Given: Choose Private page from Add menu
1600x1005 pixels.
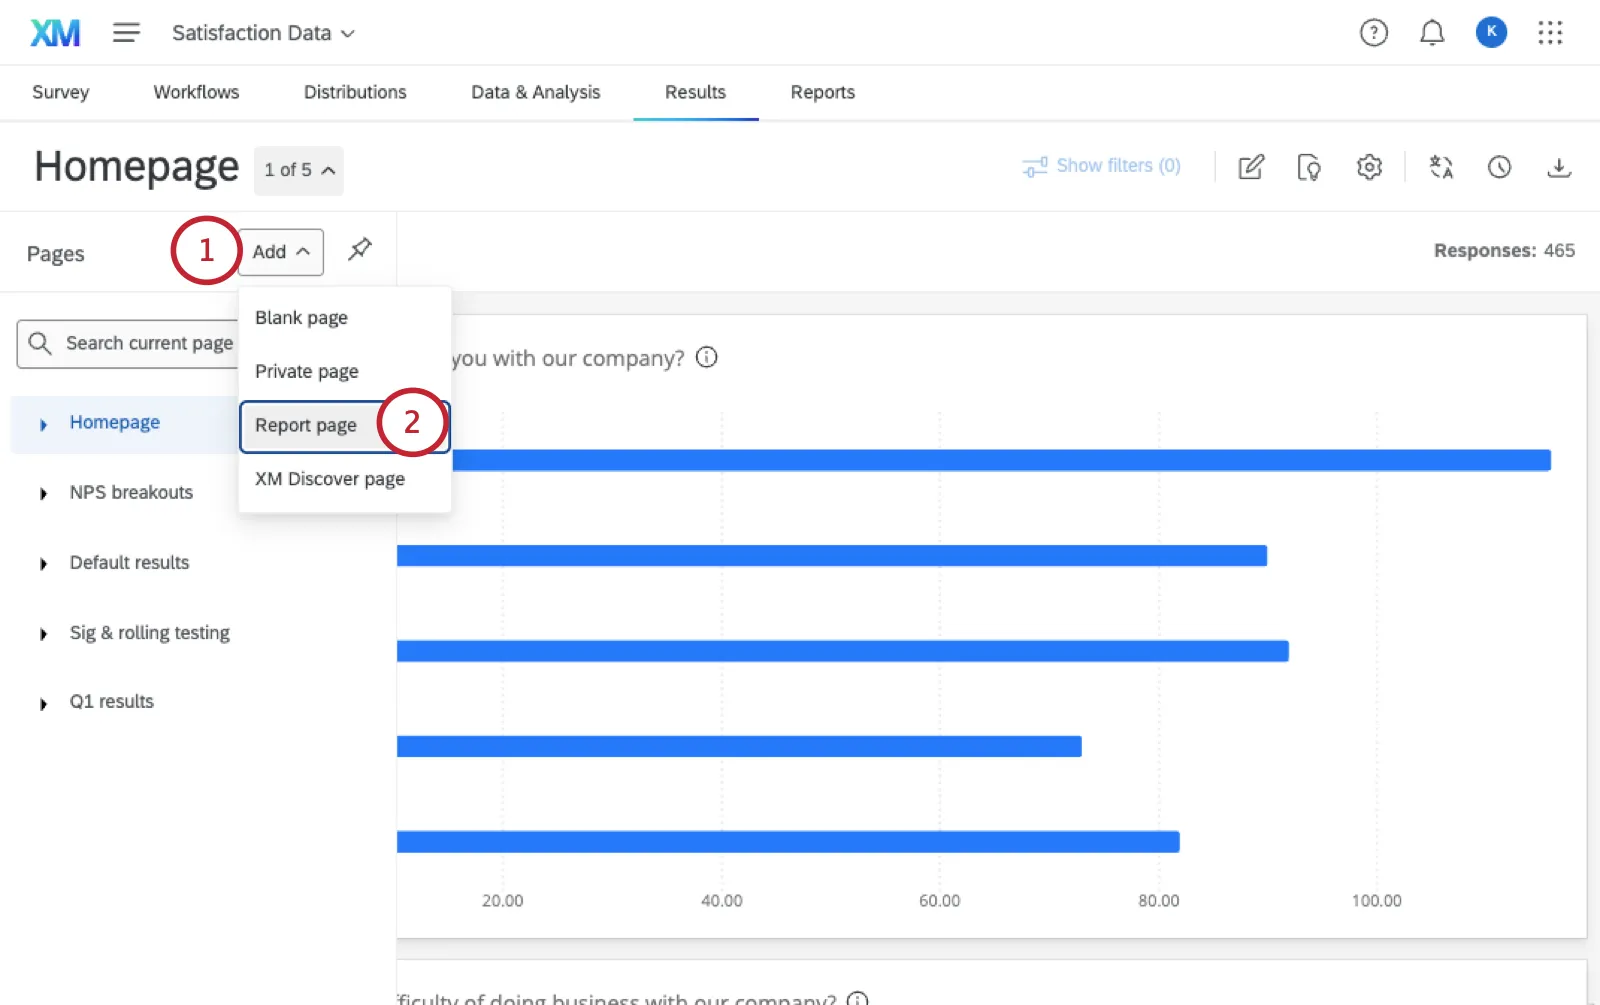Looking at the screenshot, I should [x=345, y=371].
